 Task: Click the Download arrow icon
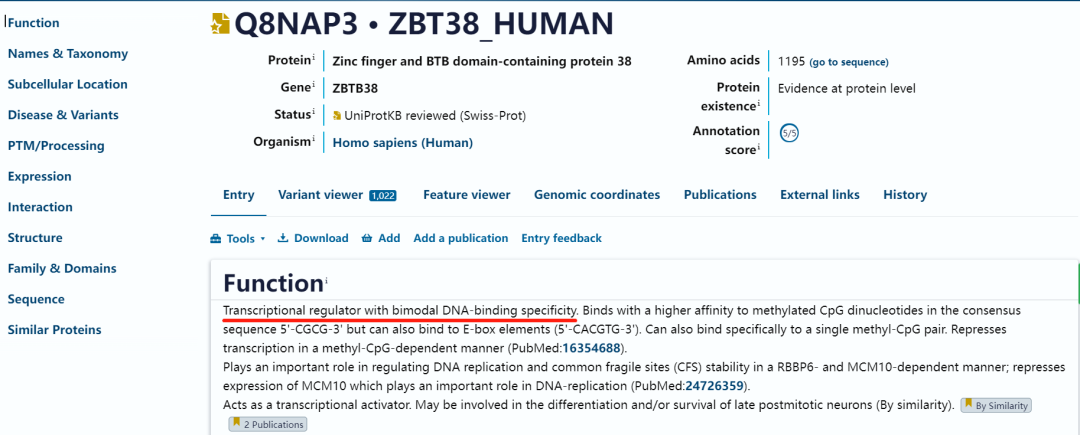click(x=283, y=239)
